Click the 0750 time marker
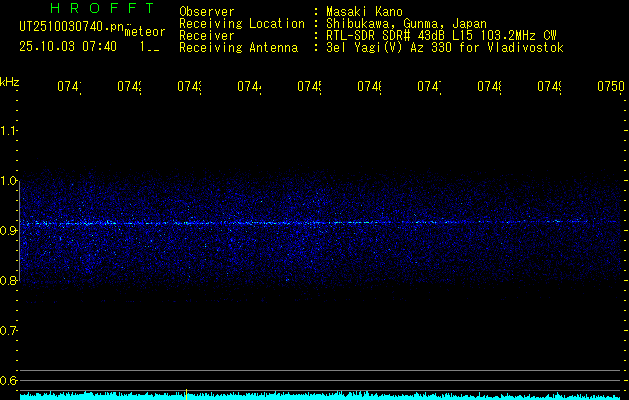 tap(610, 87)
